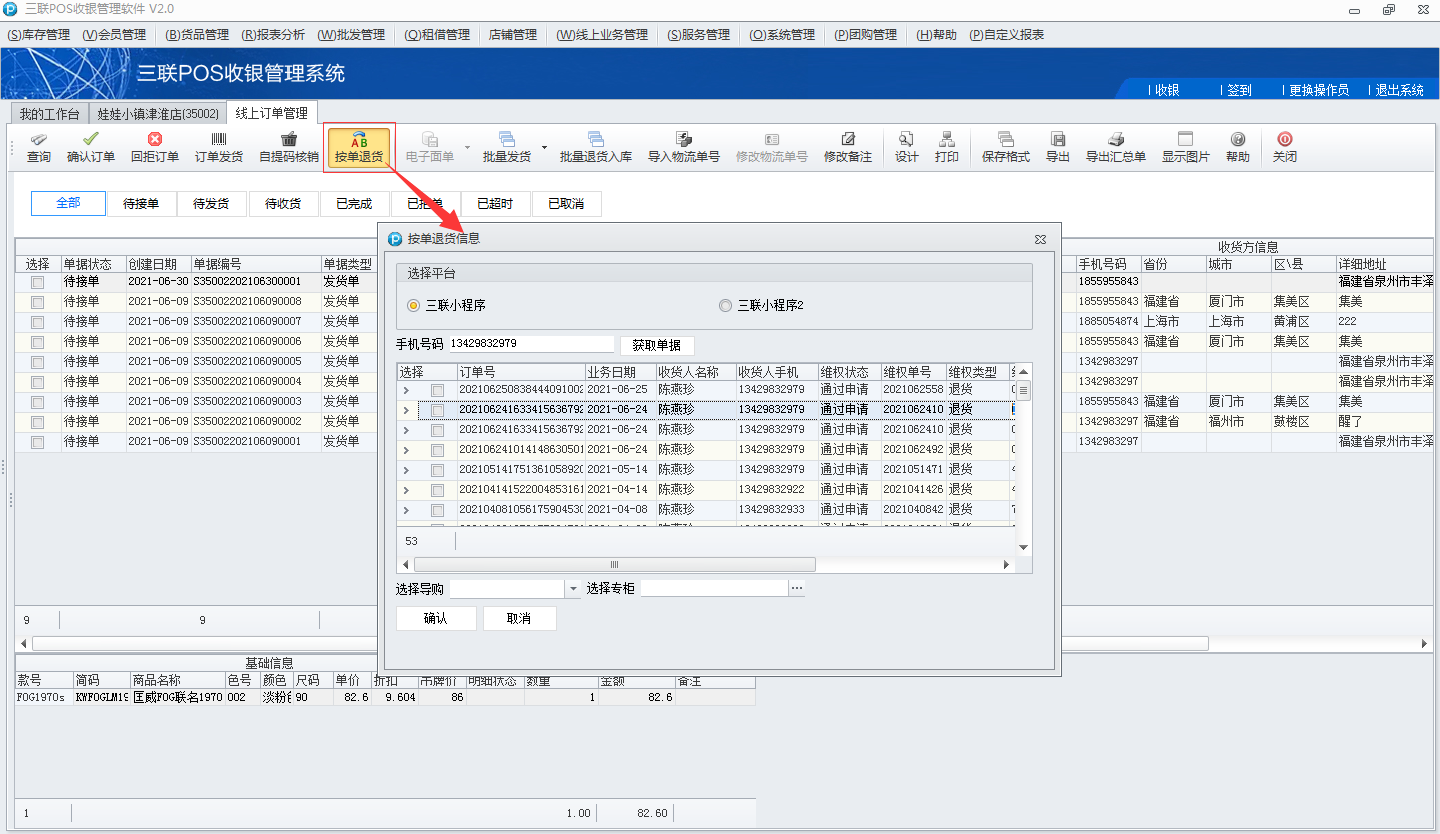This screenshot has height=834, width=1440.
Task: Select the 三联小程序 platform radio button
Action: 414,305
